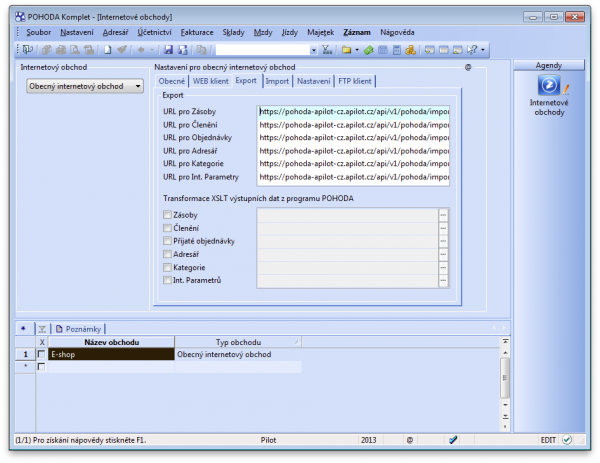Browse file for Zásoby XSLT transformation

click(x=443, y=215)
